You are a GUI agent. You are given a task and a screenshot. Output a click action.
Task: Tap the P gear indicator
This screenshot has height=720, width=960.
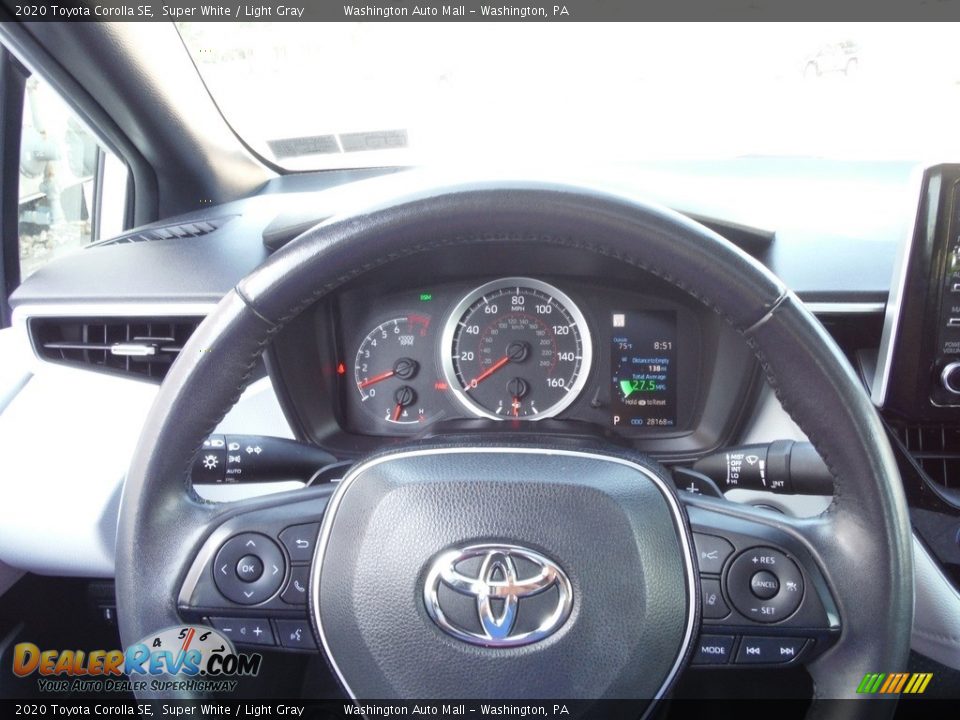[617, 421]
